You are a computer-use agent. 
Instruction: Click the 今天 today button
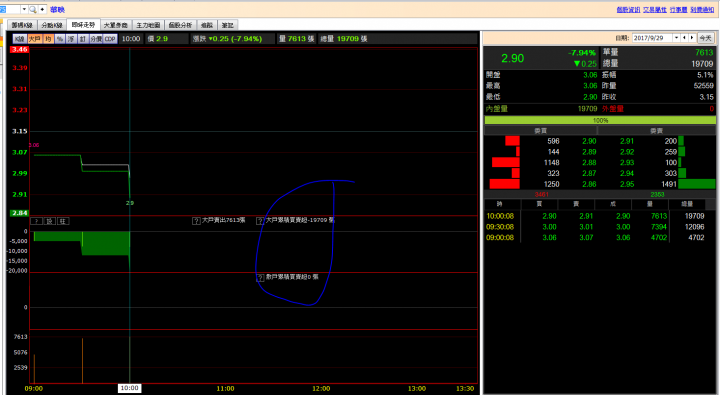(x=705, y=38)
